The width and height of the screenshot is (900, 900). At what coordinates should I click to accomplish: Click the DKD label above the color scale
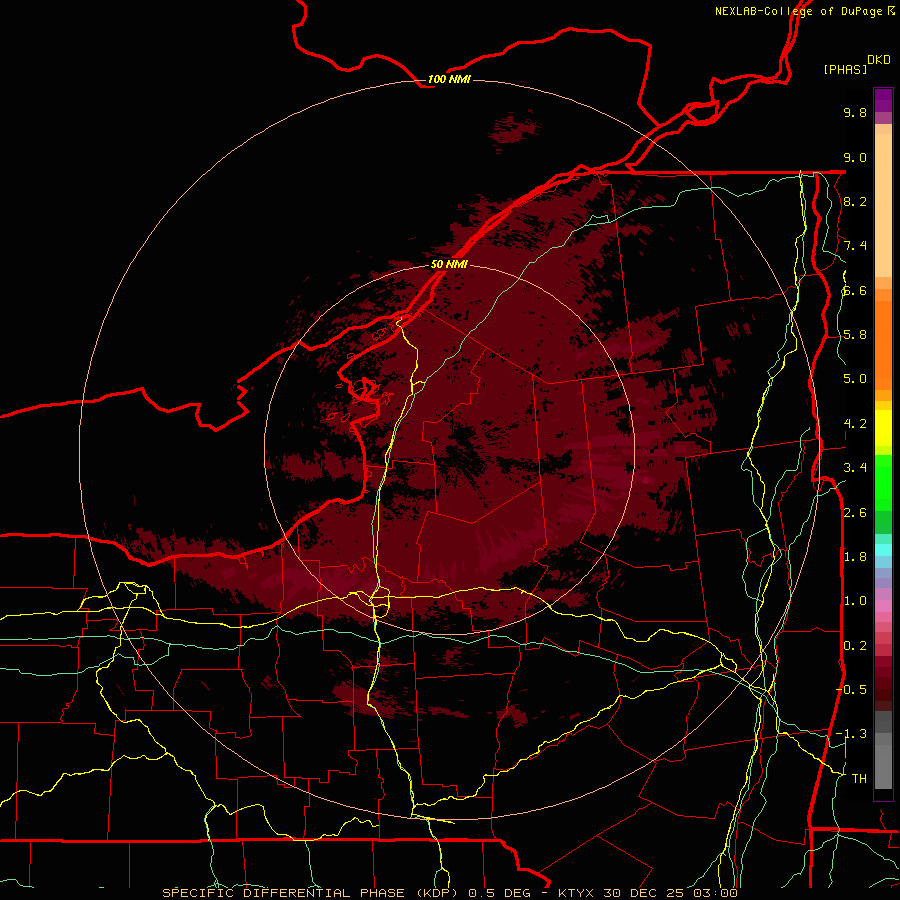[879, 60]
